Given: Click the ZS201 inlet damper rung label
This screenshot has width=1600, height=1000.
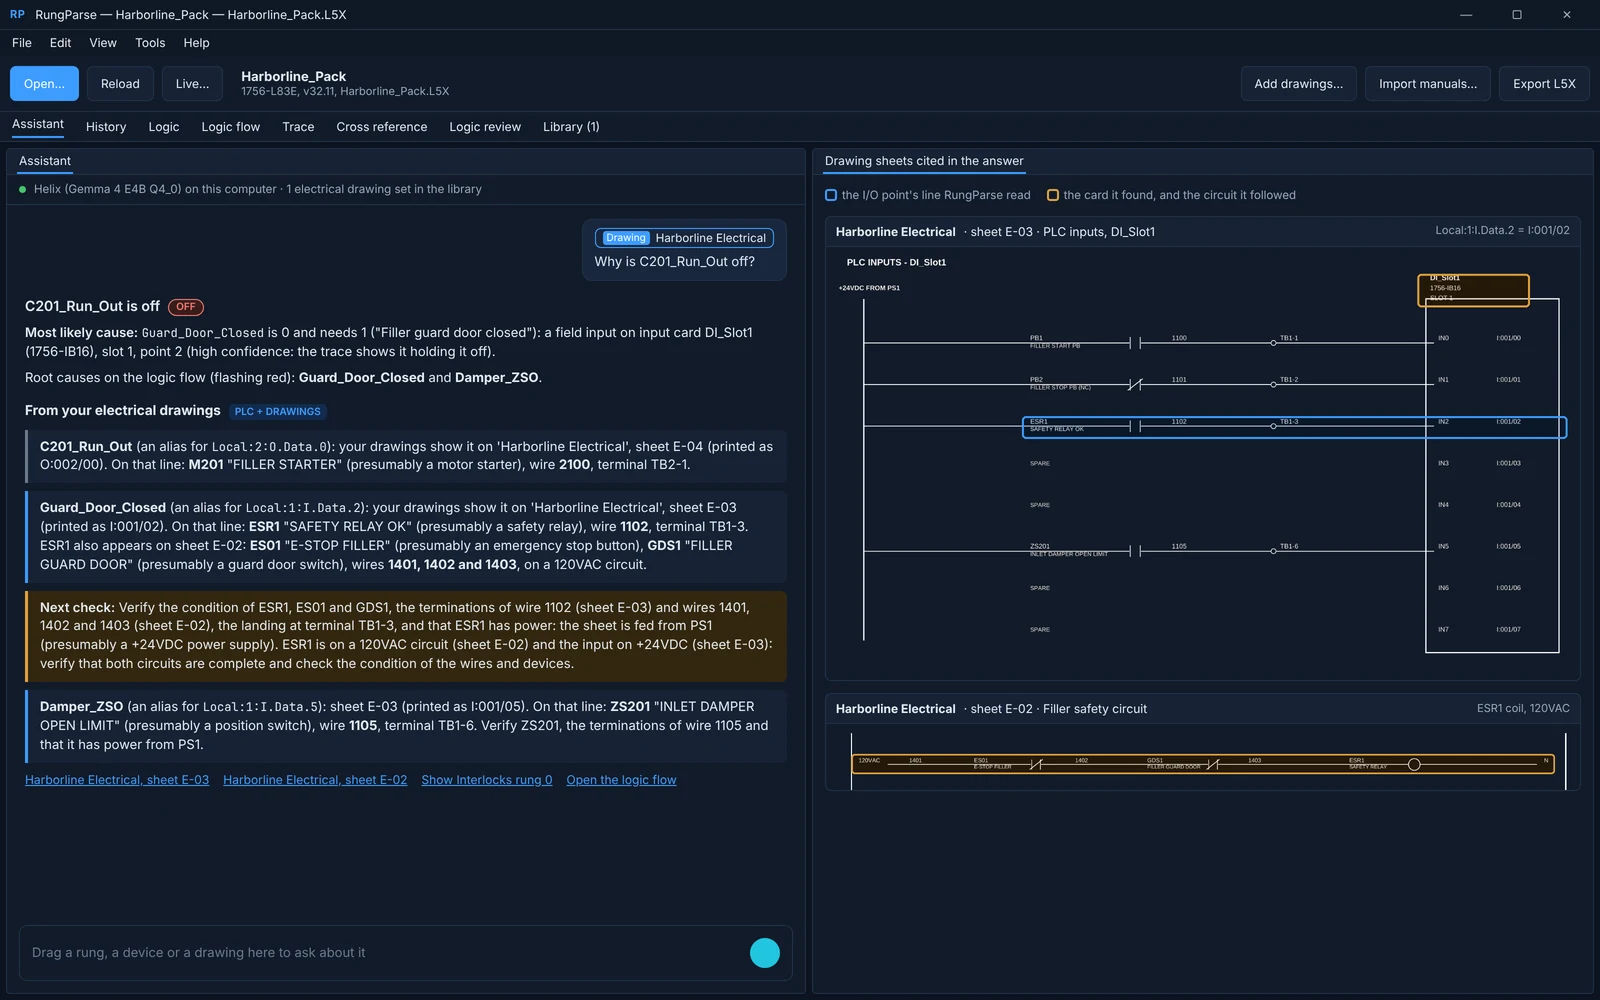Looking at the screenshot, I should 1068,550.
